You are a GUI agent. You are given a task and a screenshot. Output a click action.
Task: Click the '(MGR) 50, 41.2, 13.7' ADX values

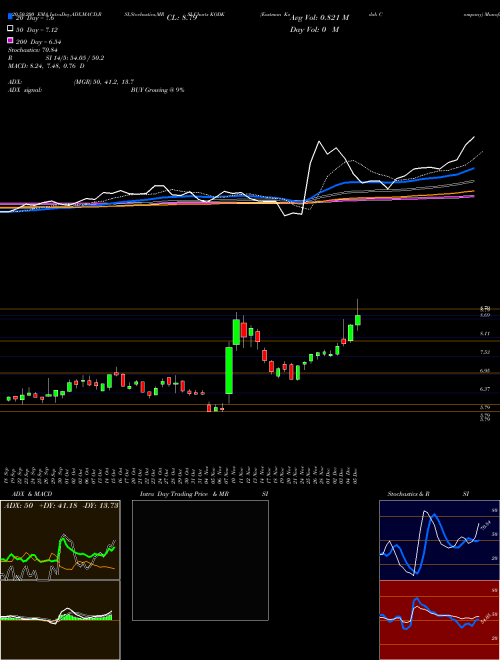(x=104, y=82)
